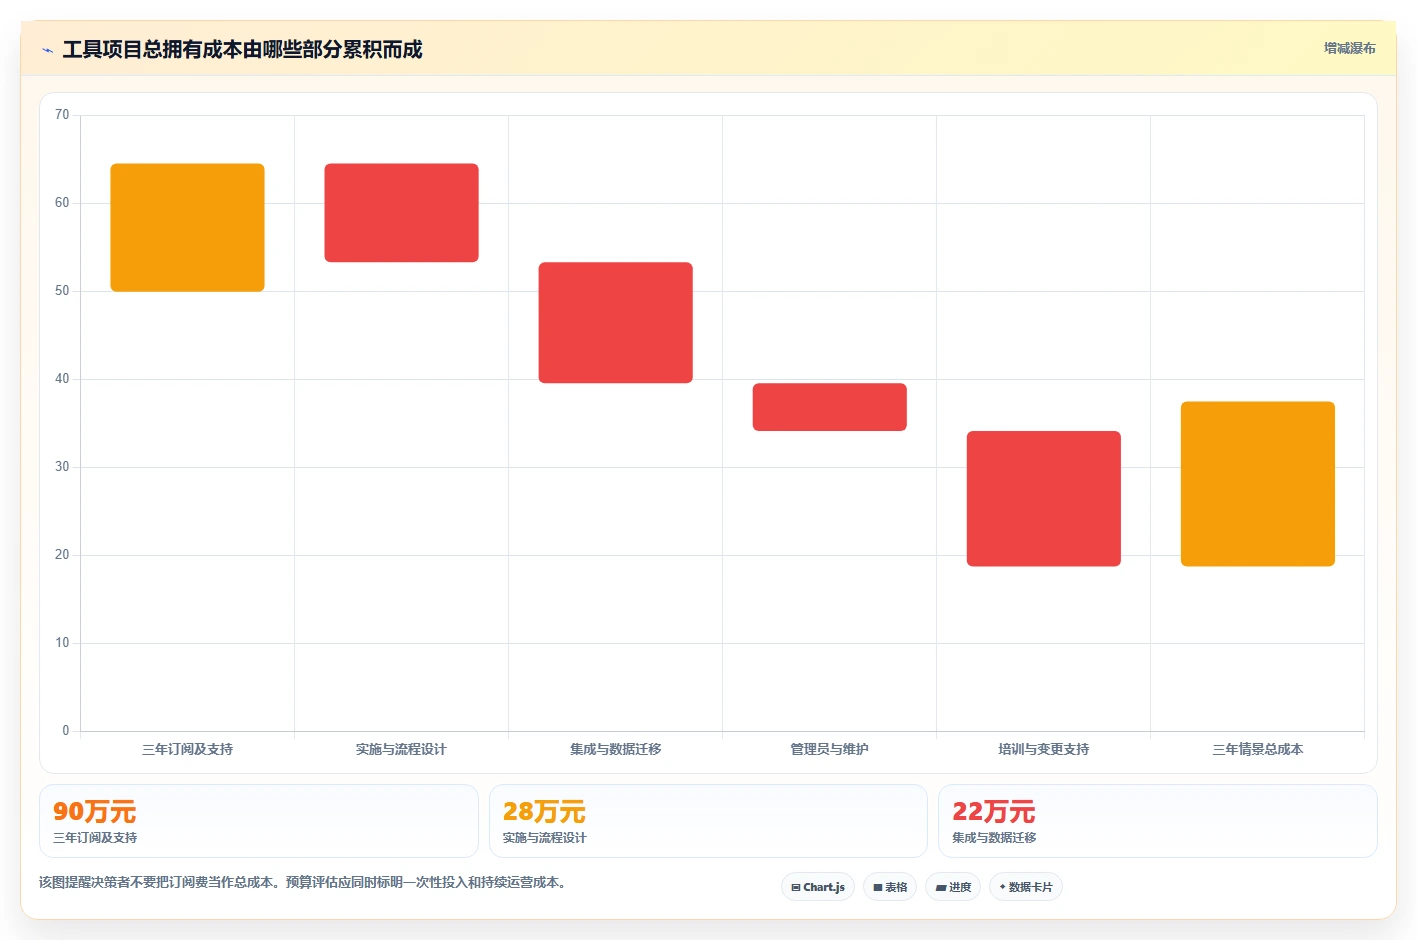Image resolution: width=1417 pixels, height=940 pixels.
Task: Click the red 实施与流程设计 bar
Action: coord(401,213)
